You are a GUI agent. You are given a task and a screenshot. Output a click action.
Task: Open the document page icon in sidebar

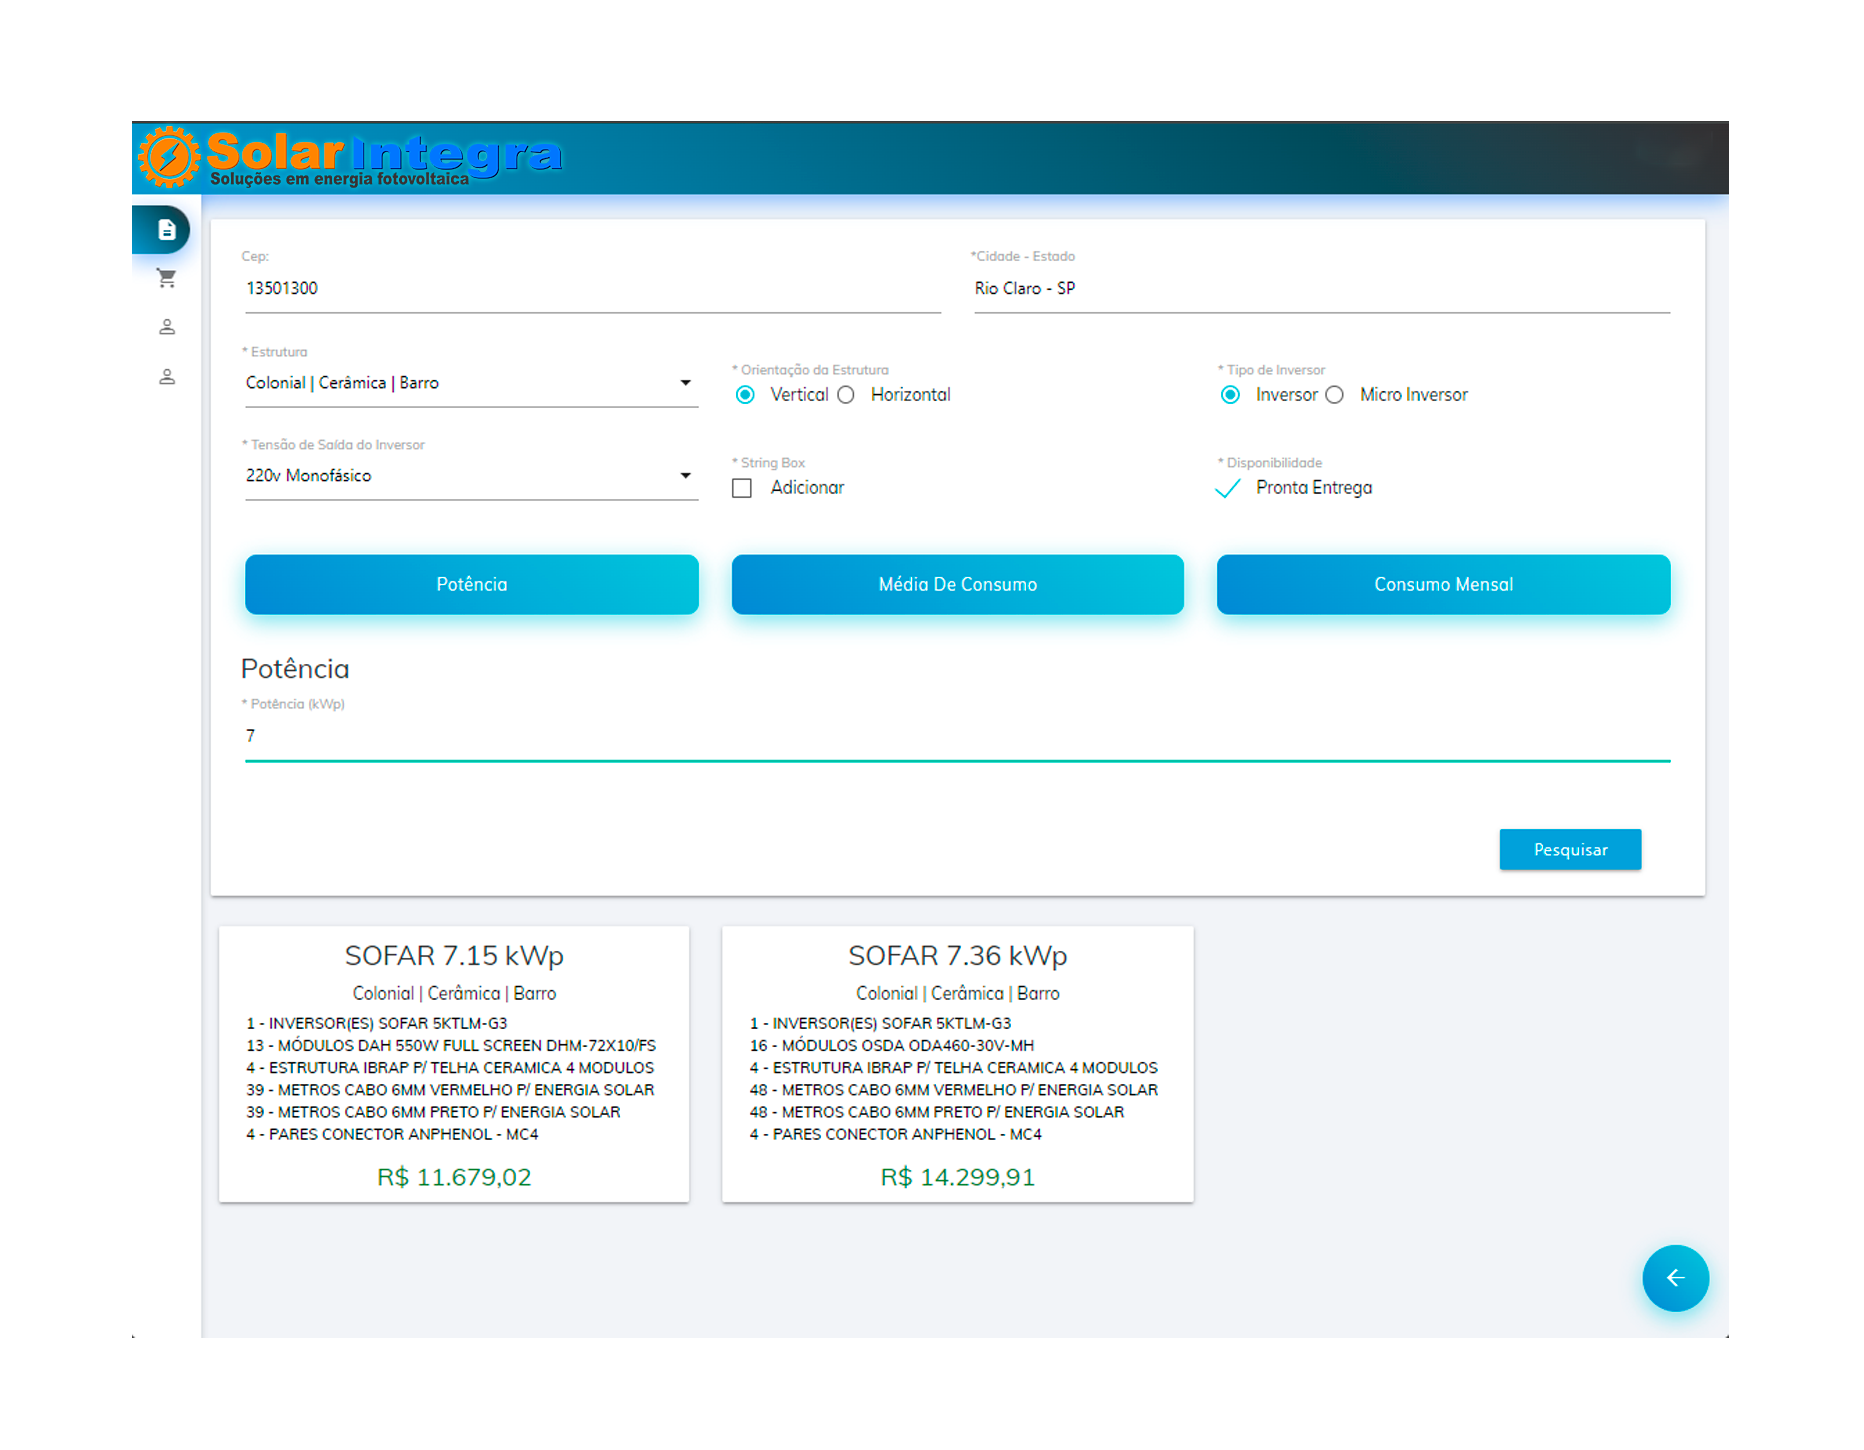pyautogui.click(x=167, y=230)
